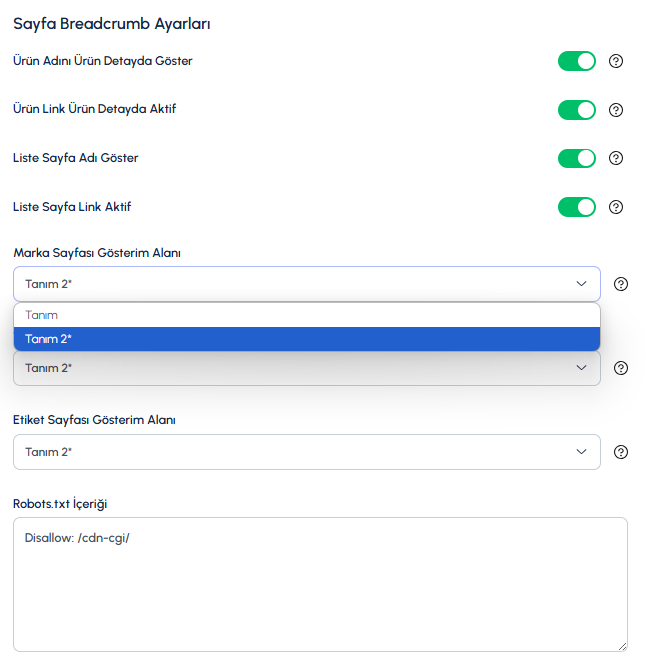Show help for Etiket Sayfası Gösterim Alanı
Screen dimensions: 652x664
tap(621, 452)
